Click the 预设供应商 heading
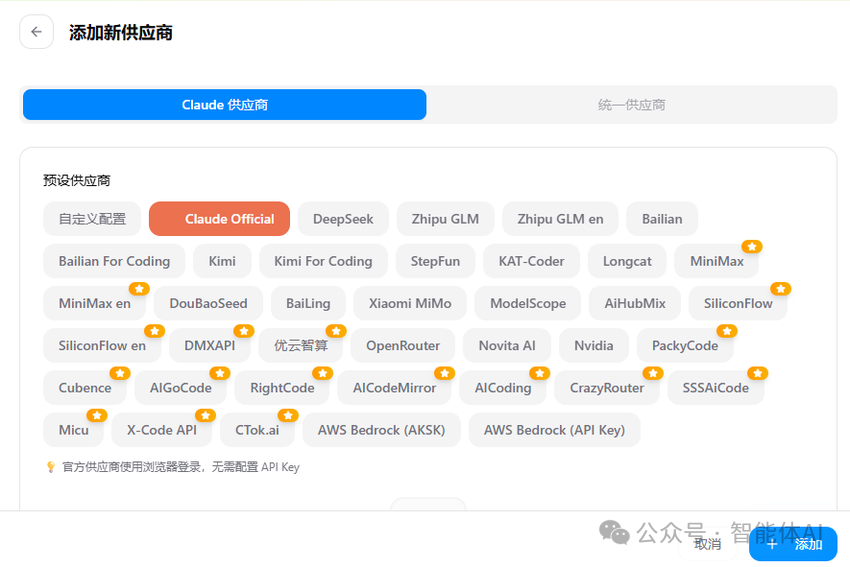The image size is (850, 567). click(76, 181)
